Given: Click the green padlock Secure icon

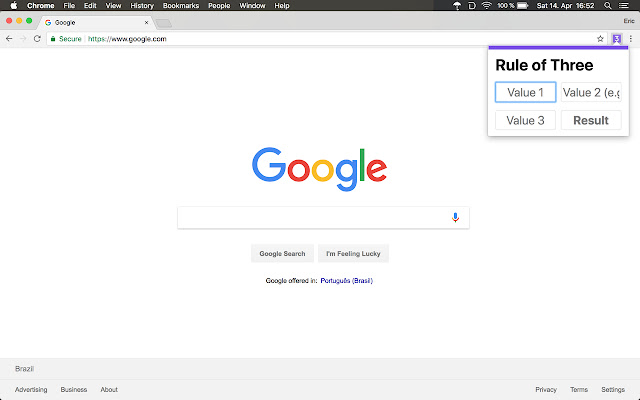Looking at the screenshot, I should point(53,39).
